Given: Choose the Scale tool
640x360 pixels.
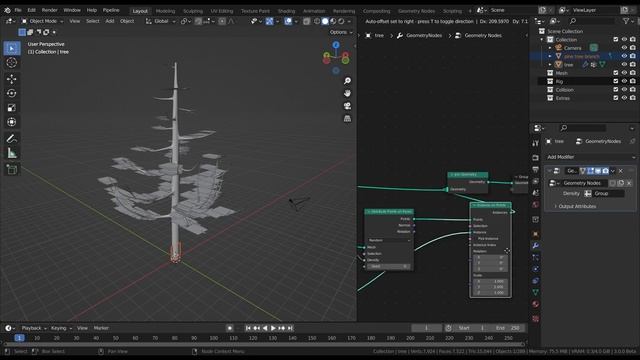Looking at the screenshot, I should click(x=11, y=108).
